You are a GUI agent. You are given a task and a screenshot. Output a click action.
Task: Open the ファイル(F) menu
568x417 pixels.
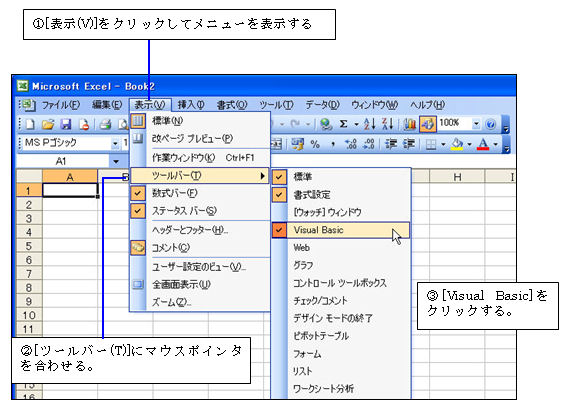coord(60,105)
